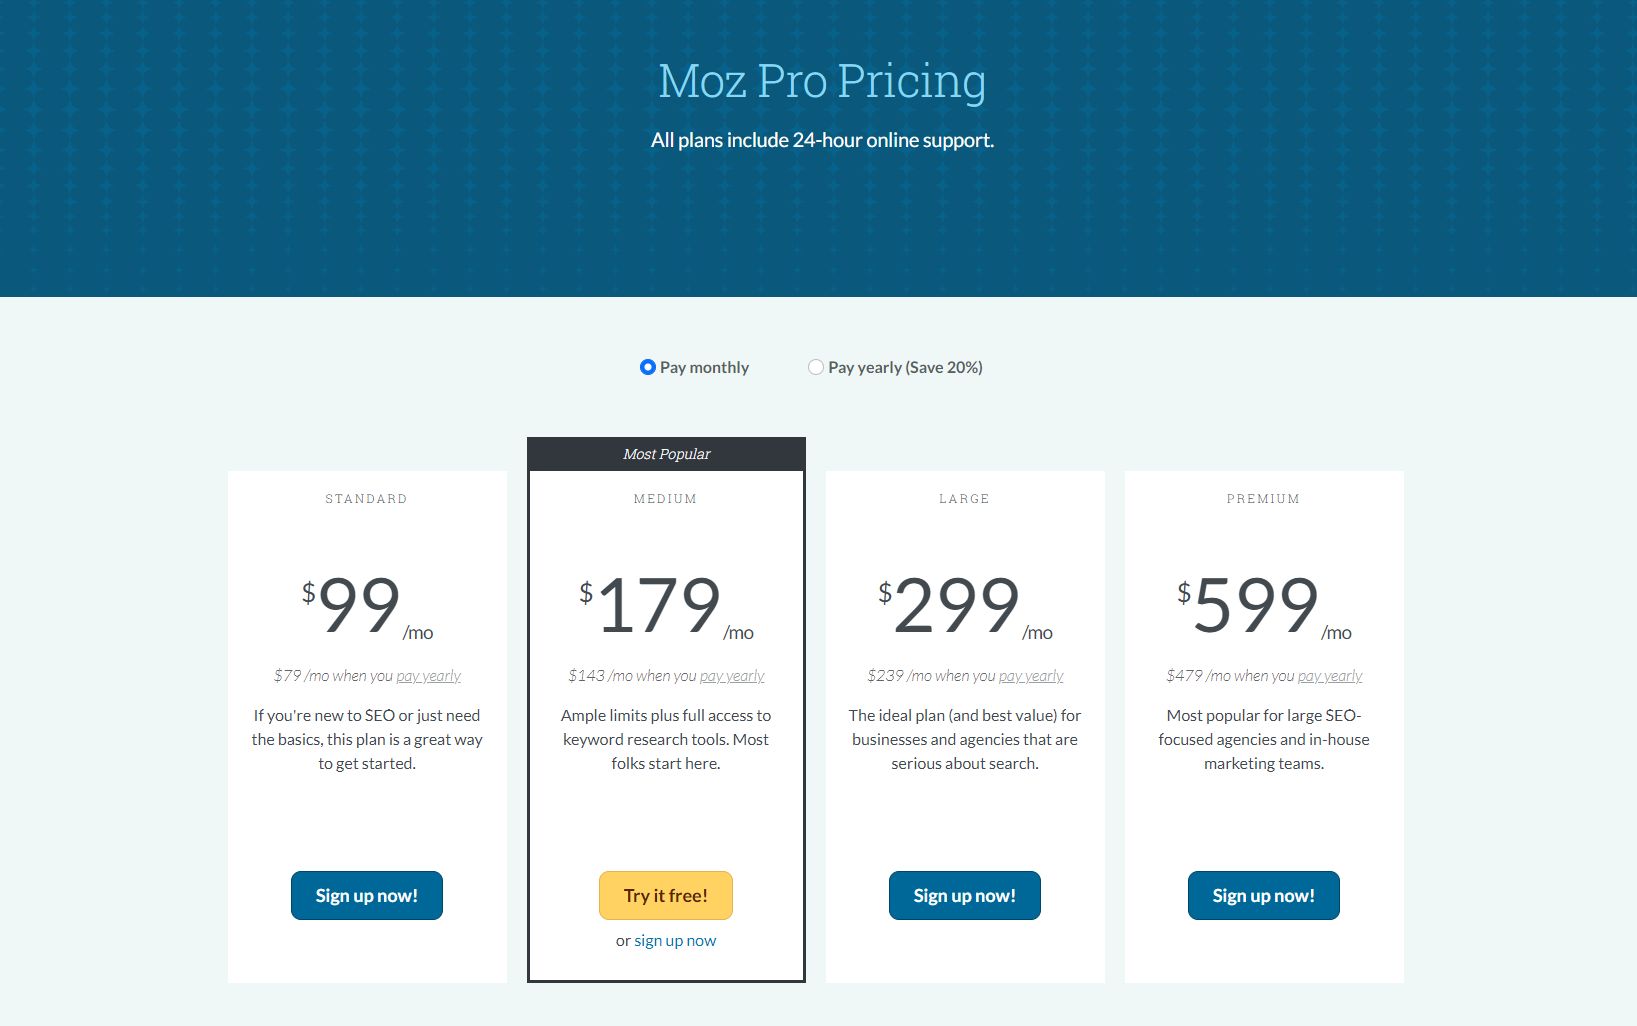The height and width of the screenshot is (1026, 1637).
Task: Click the $179 price on Medium plan
Action: (x=658, y=604)
